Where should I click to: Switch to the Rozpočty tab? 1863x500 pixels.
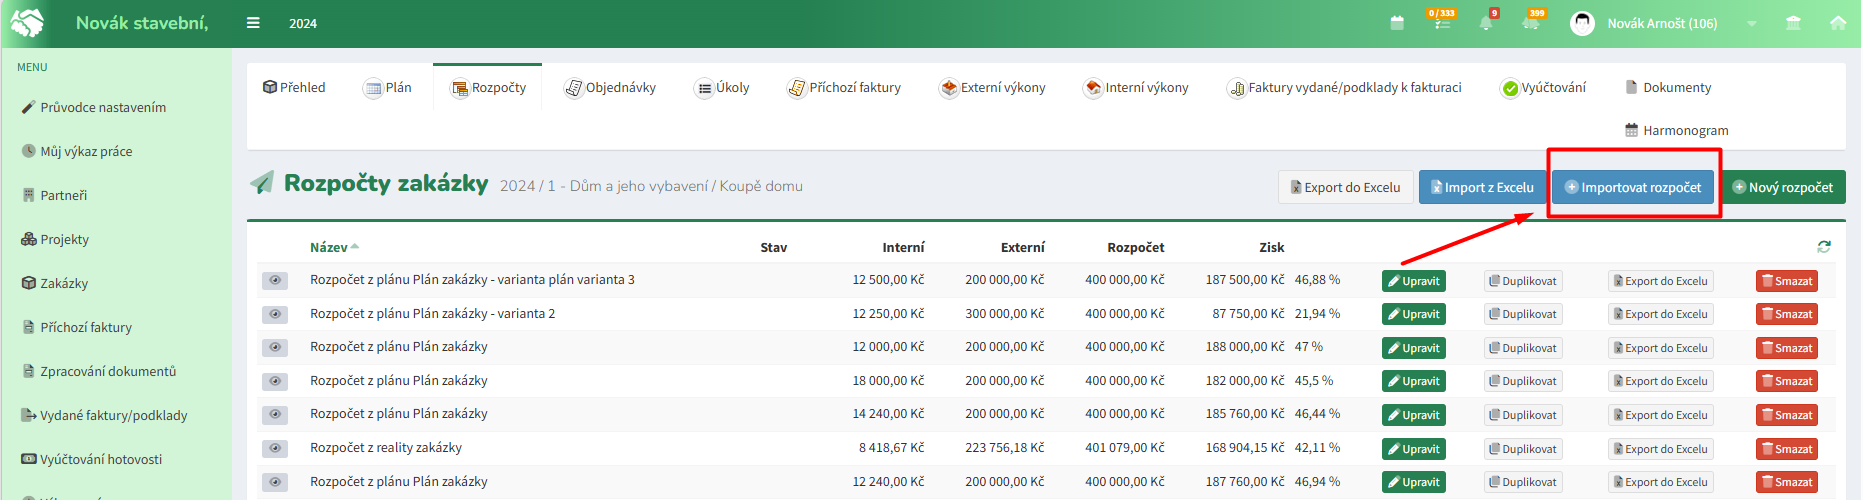click(x=488, y=87)
